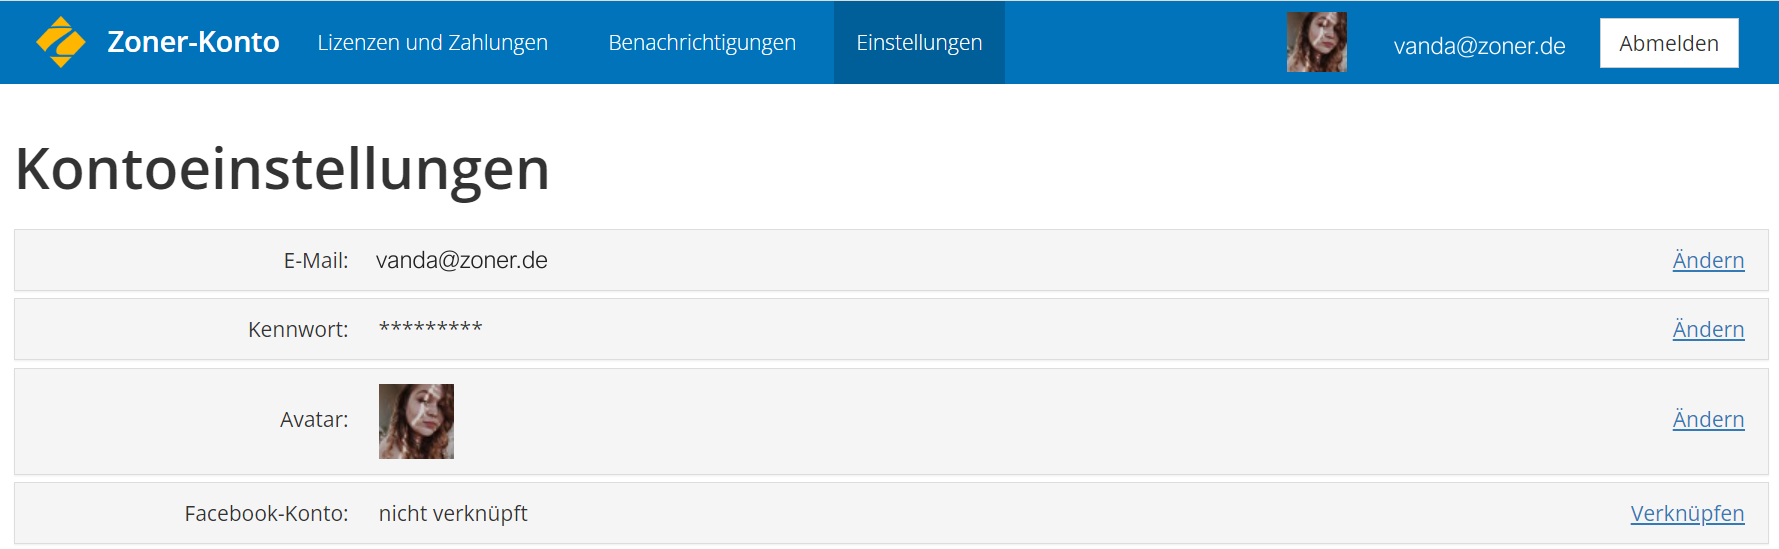Click Ändern in the Kennwort row

coord(1708,329)
